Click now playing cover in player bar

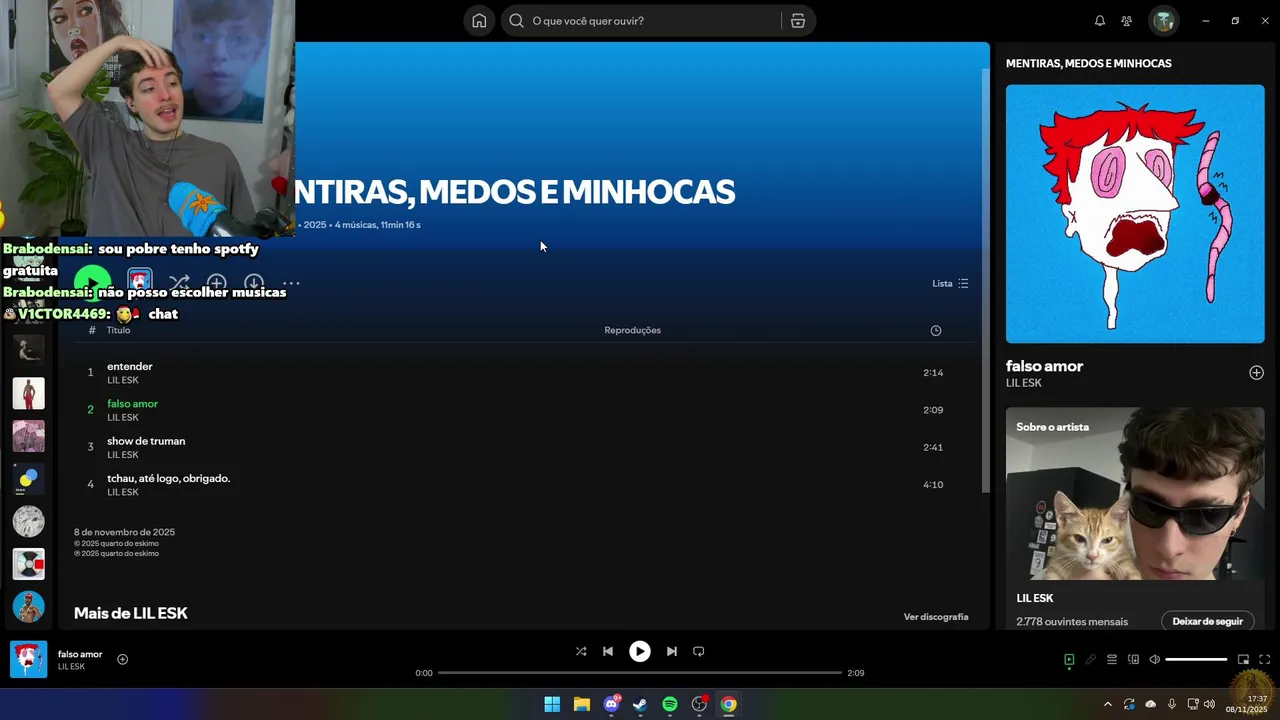click(28, 660)
